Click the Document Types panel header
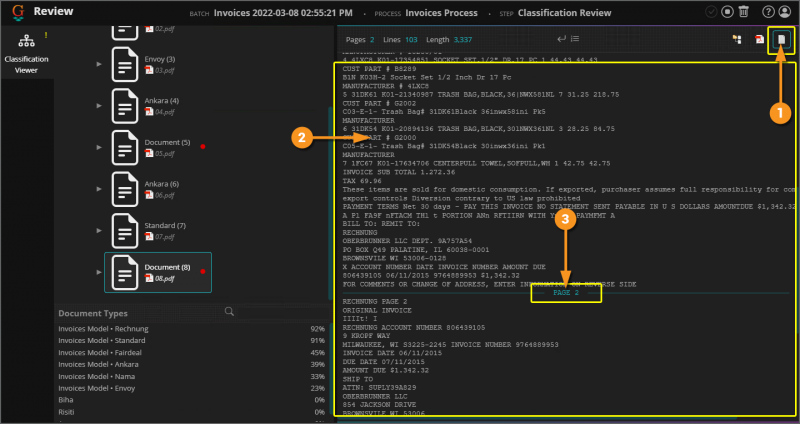 coord(93,313)
